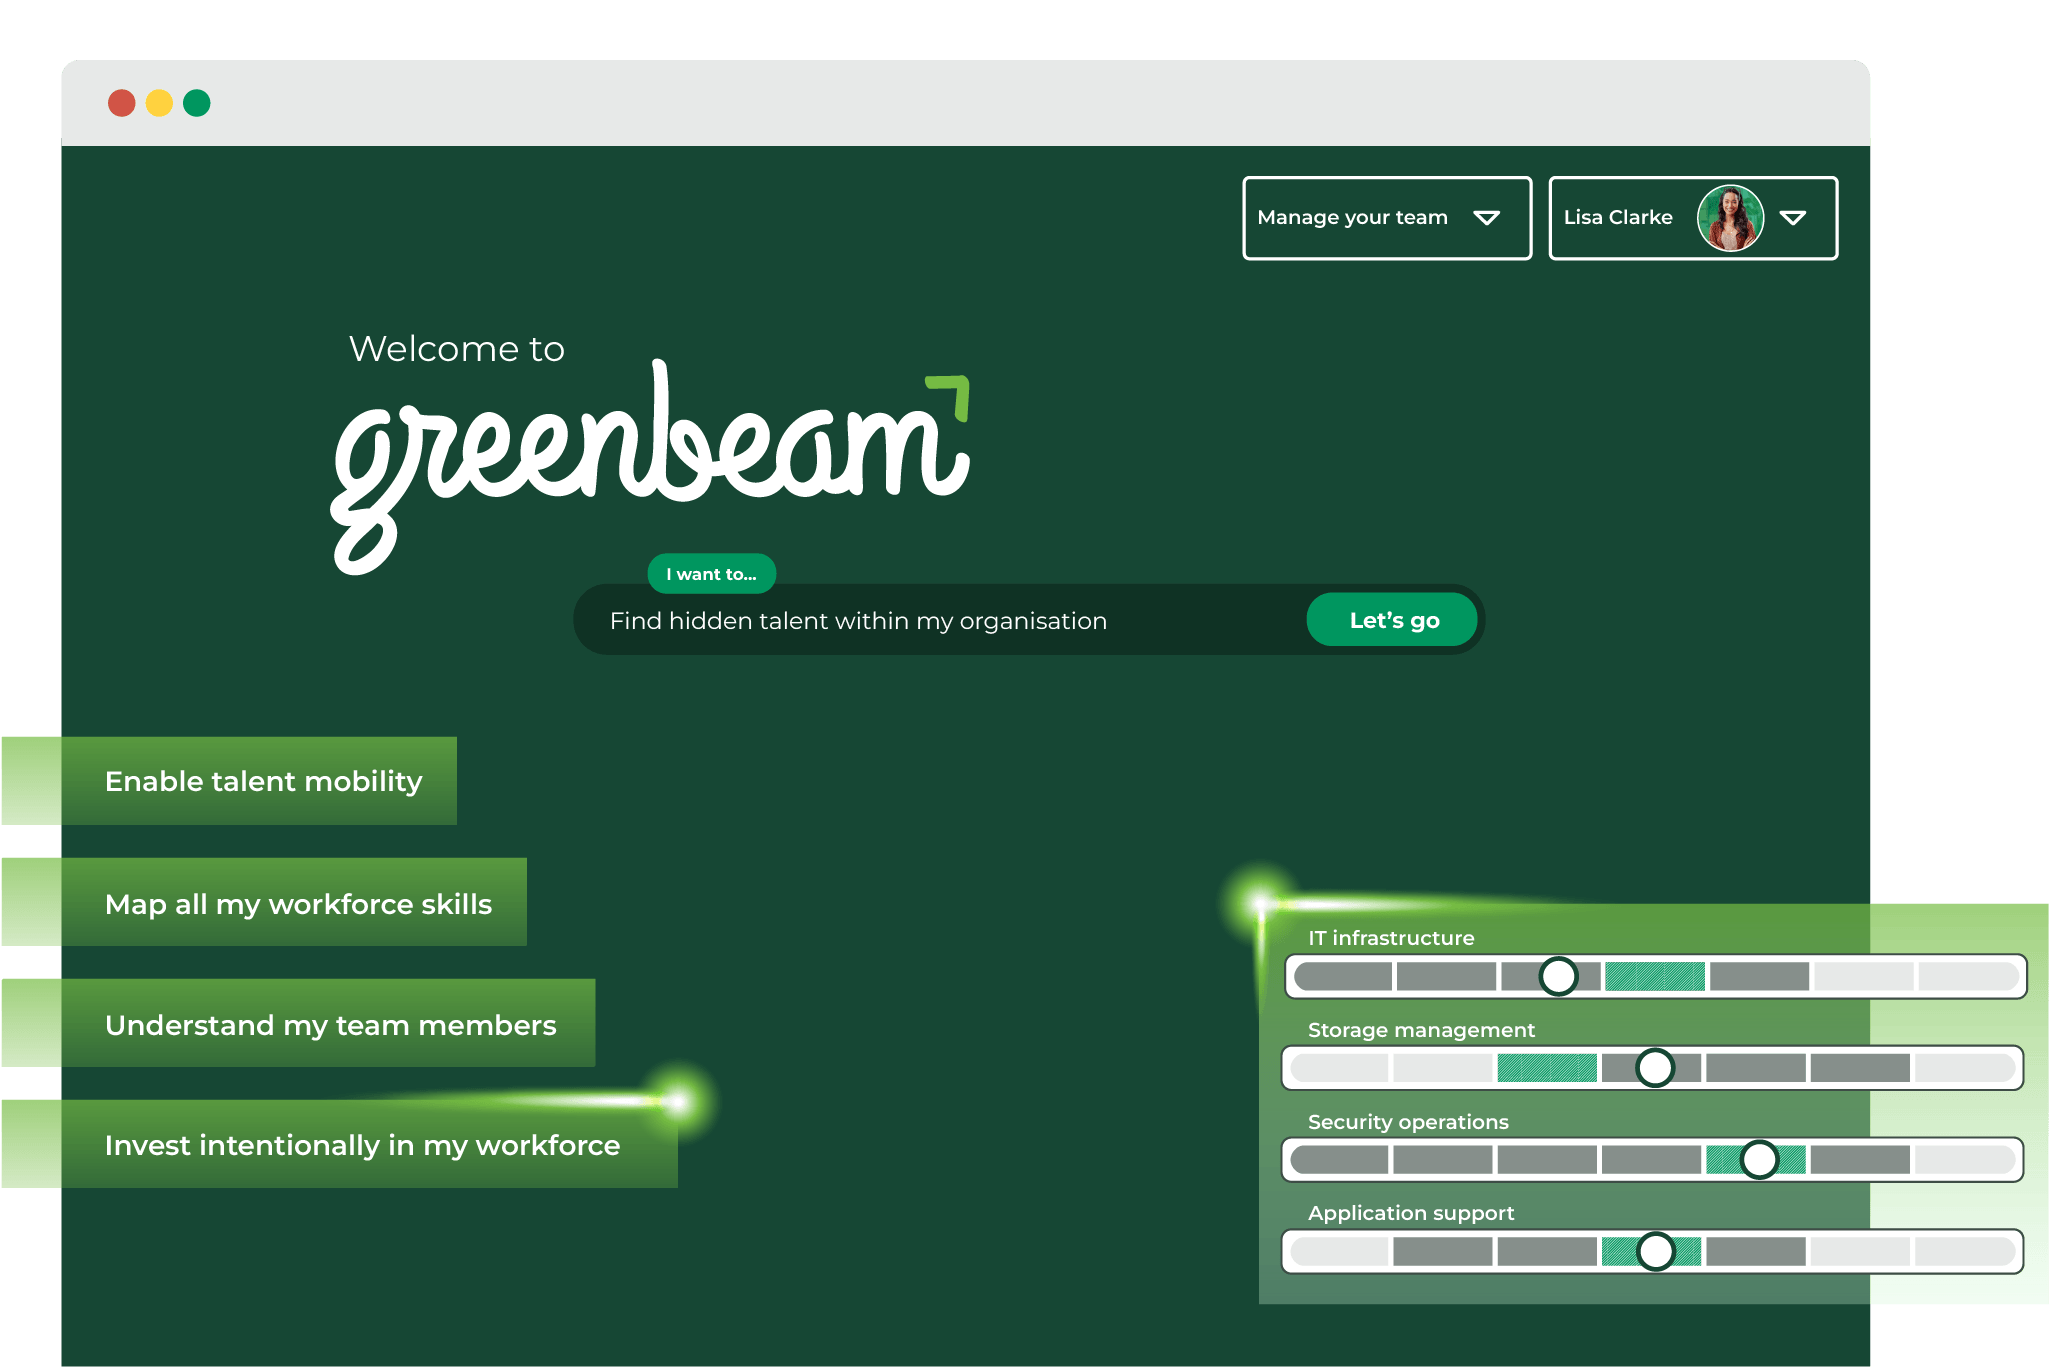The width and height of the screenshot is (2049, 1367).
Task: Click the green window control dot
Action: coord(197,103)
